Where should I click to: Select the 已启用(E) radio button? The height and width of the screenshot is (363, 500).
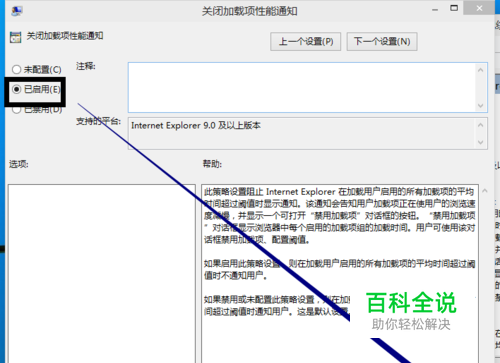click(16, 89)
